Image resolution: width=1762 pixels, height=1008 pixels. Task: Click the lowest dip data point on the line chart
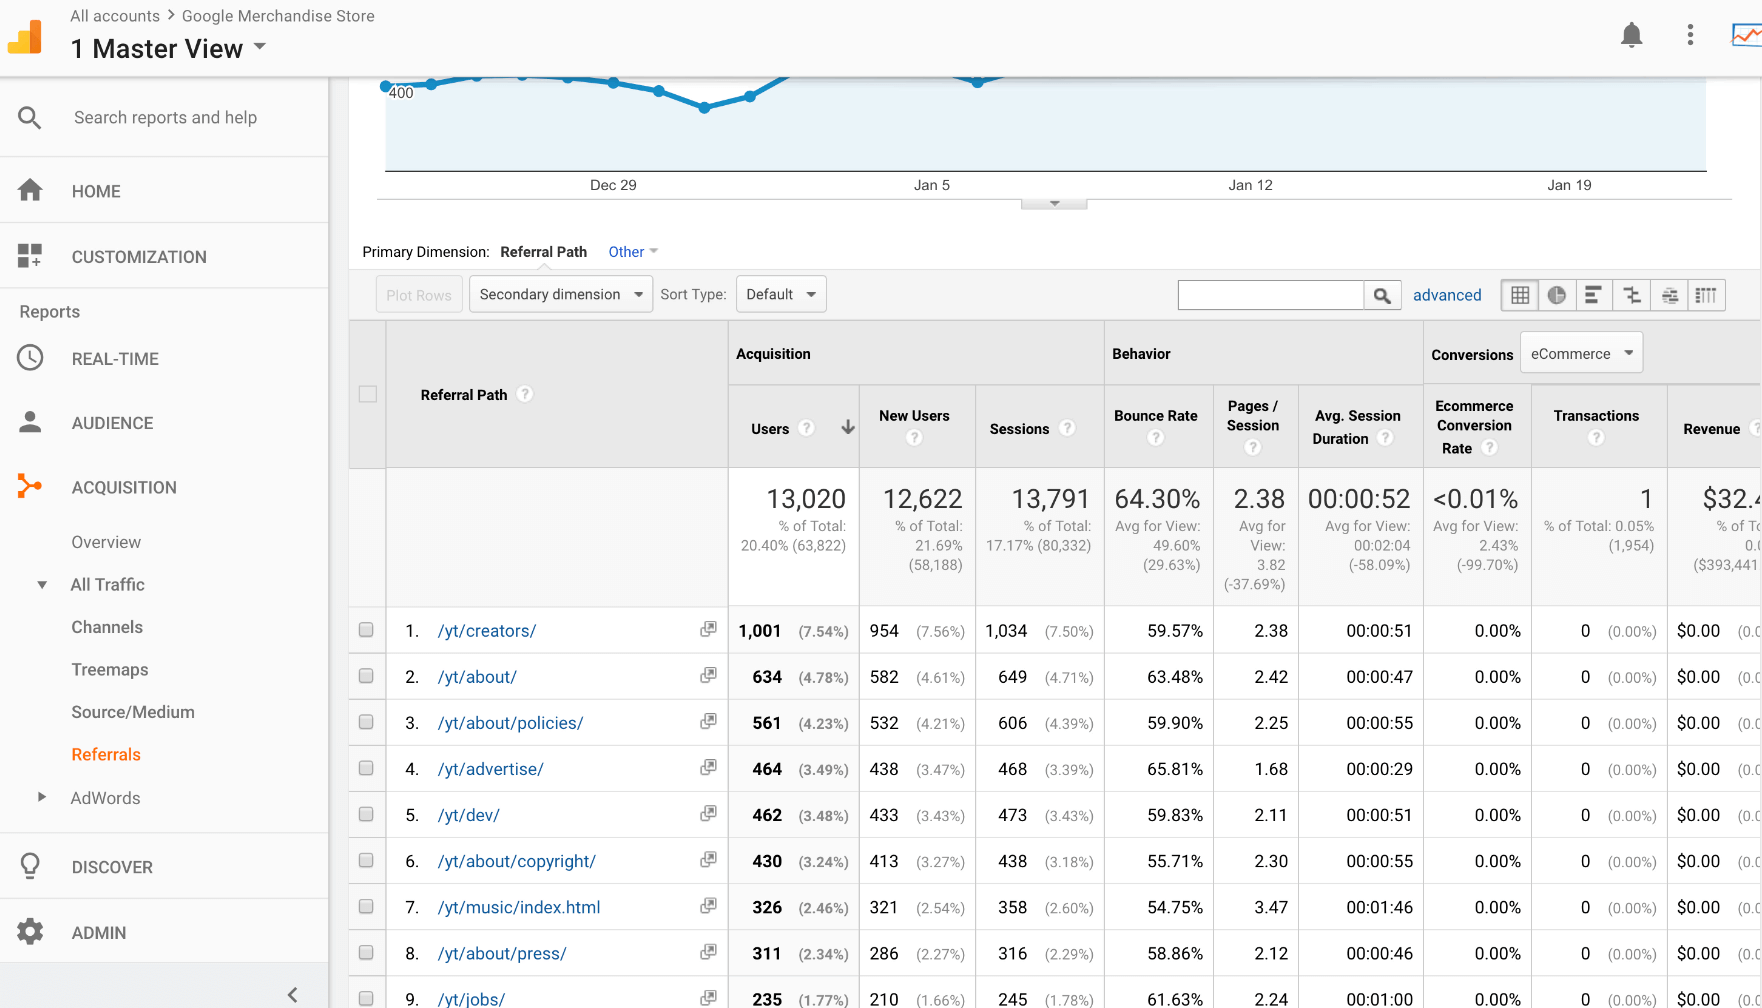(x=704, y=107)
